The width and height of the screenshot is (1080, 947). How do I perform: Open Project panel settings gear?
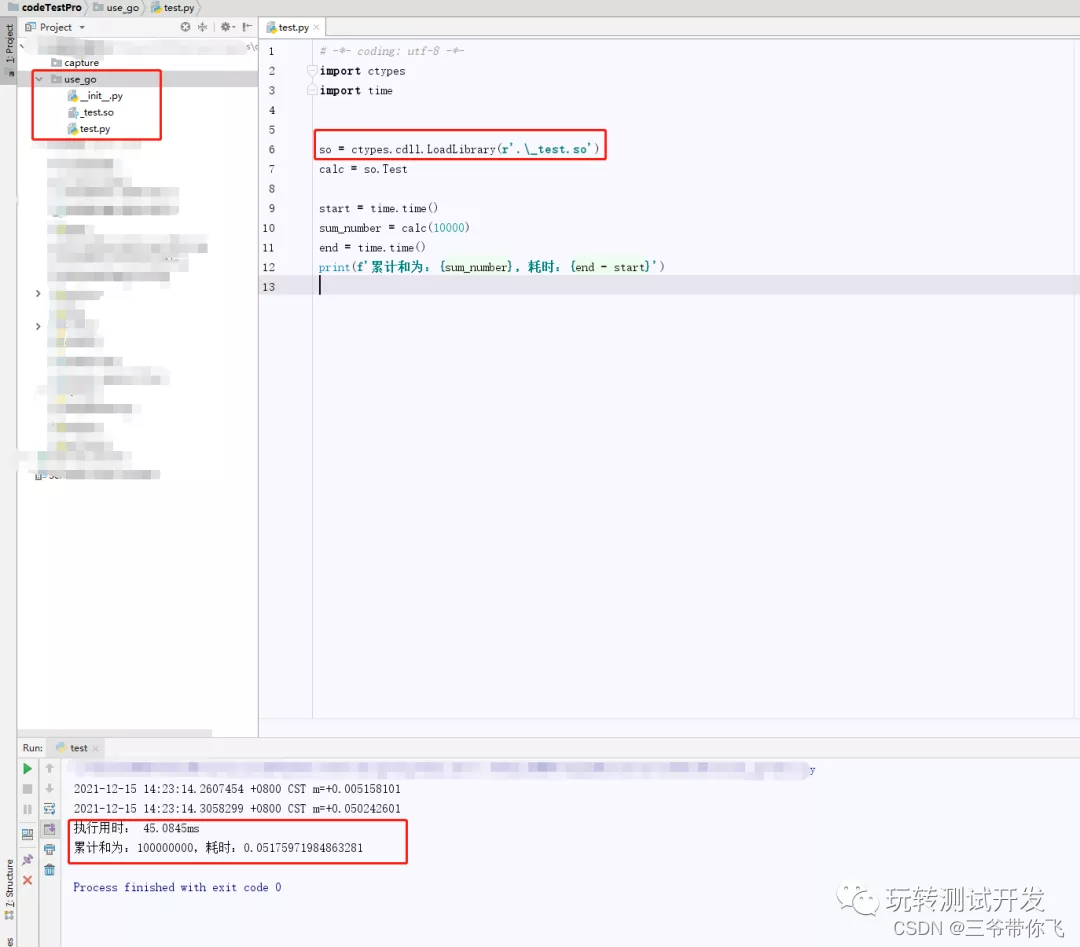click(226, 27)
